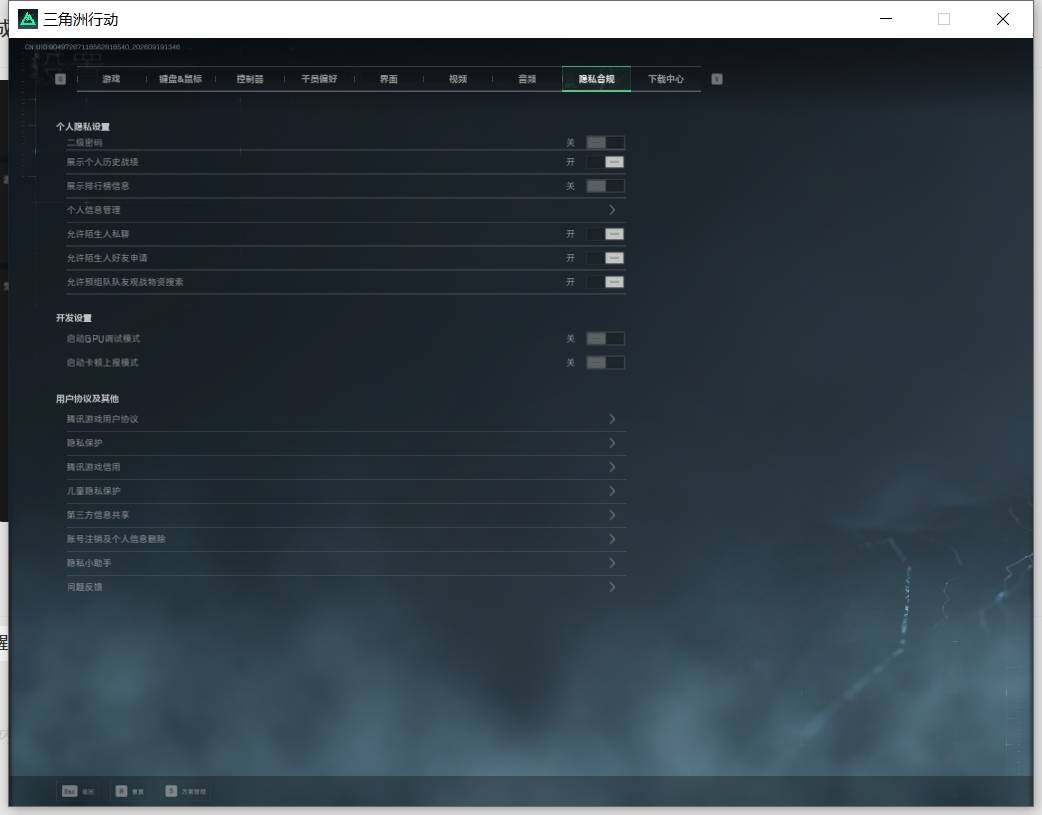Go to the 干员偏好 tab
The image size is (1042, 815).
point(319,79)
